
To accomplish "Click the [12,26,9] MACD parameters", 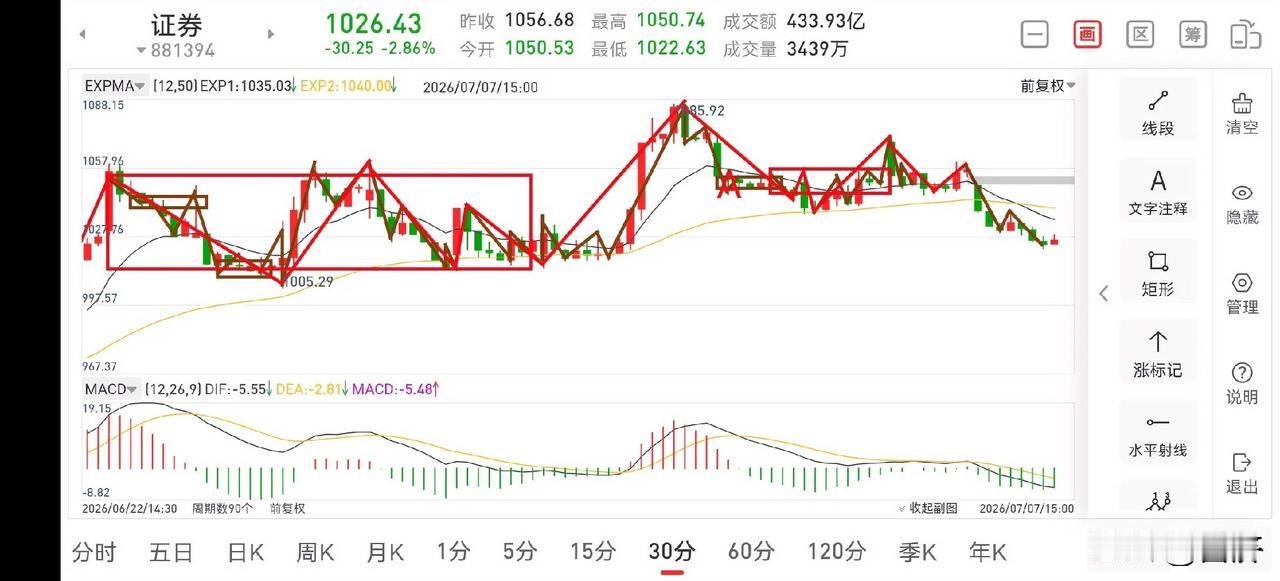I will [x=173, y=388].
